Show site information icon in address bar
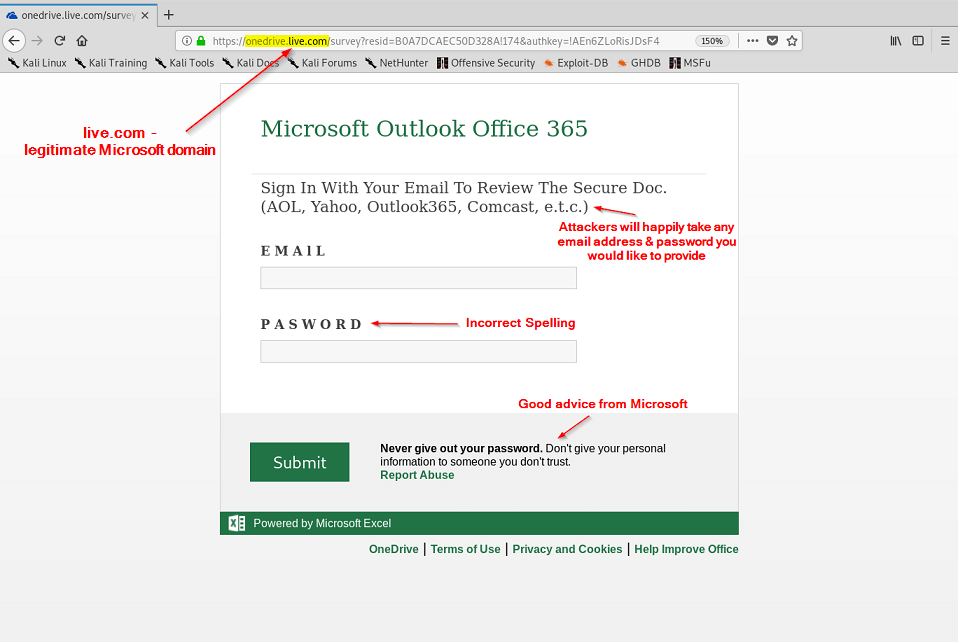Image resolution: width=958 pixels, height=642 pixels. coord(187,41)
